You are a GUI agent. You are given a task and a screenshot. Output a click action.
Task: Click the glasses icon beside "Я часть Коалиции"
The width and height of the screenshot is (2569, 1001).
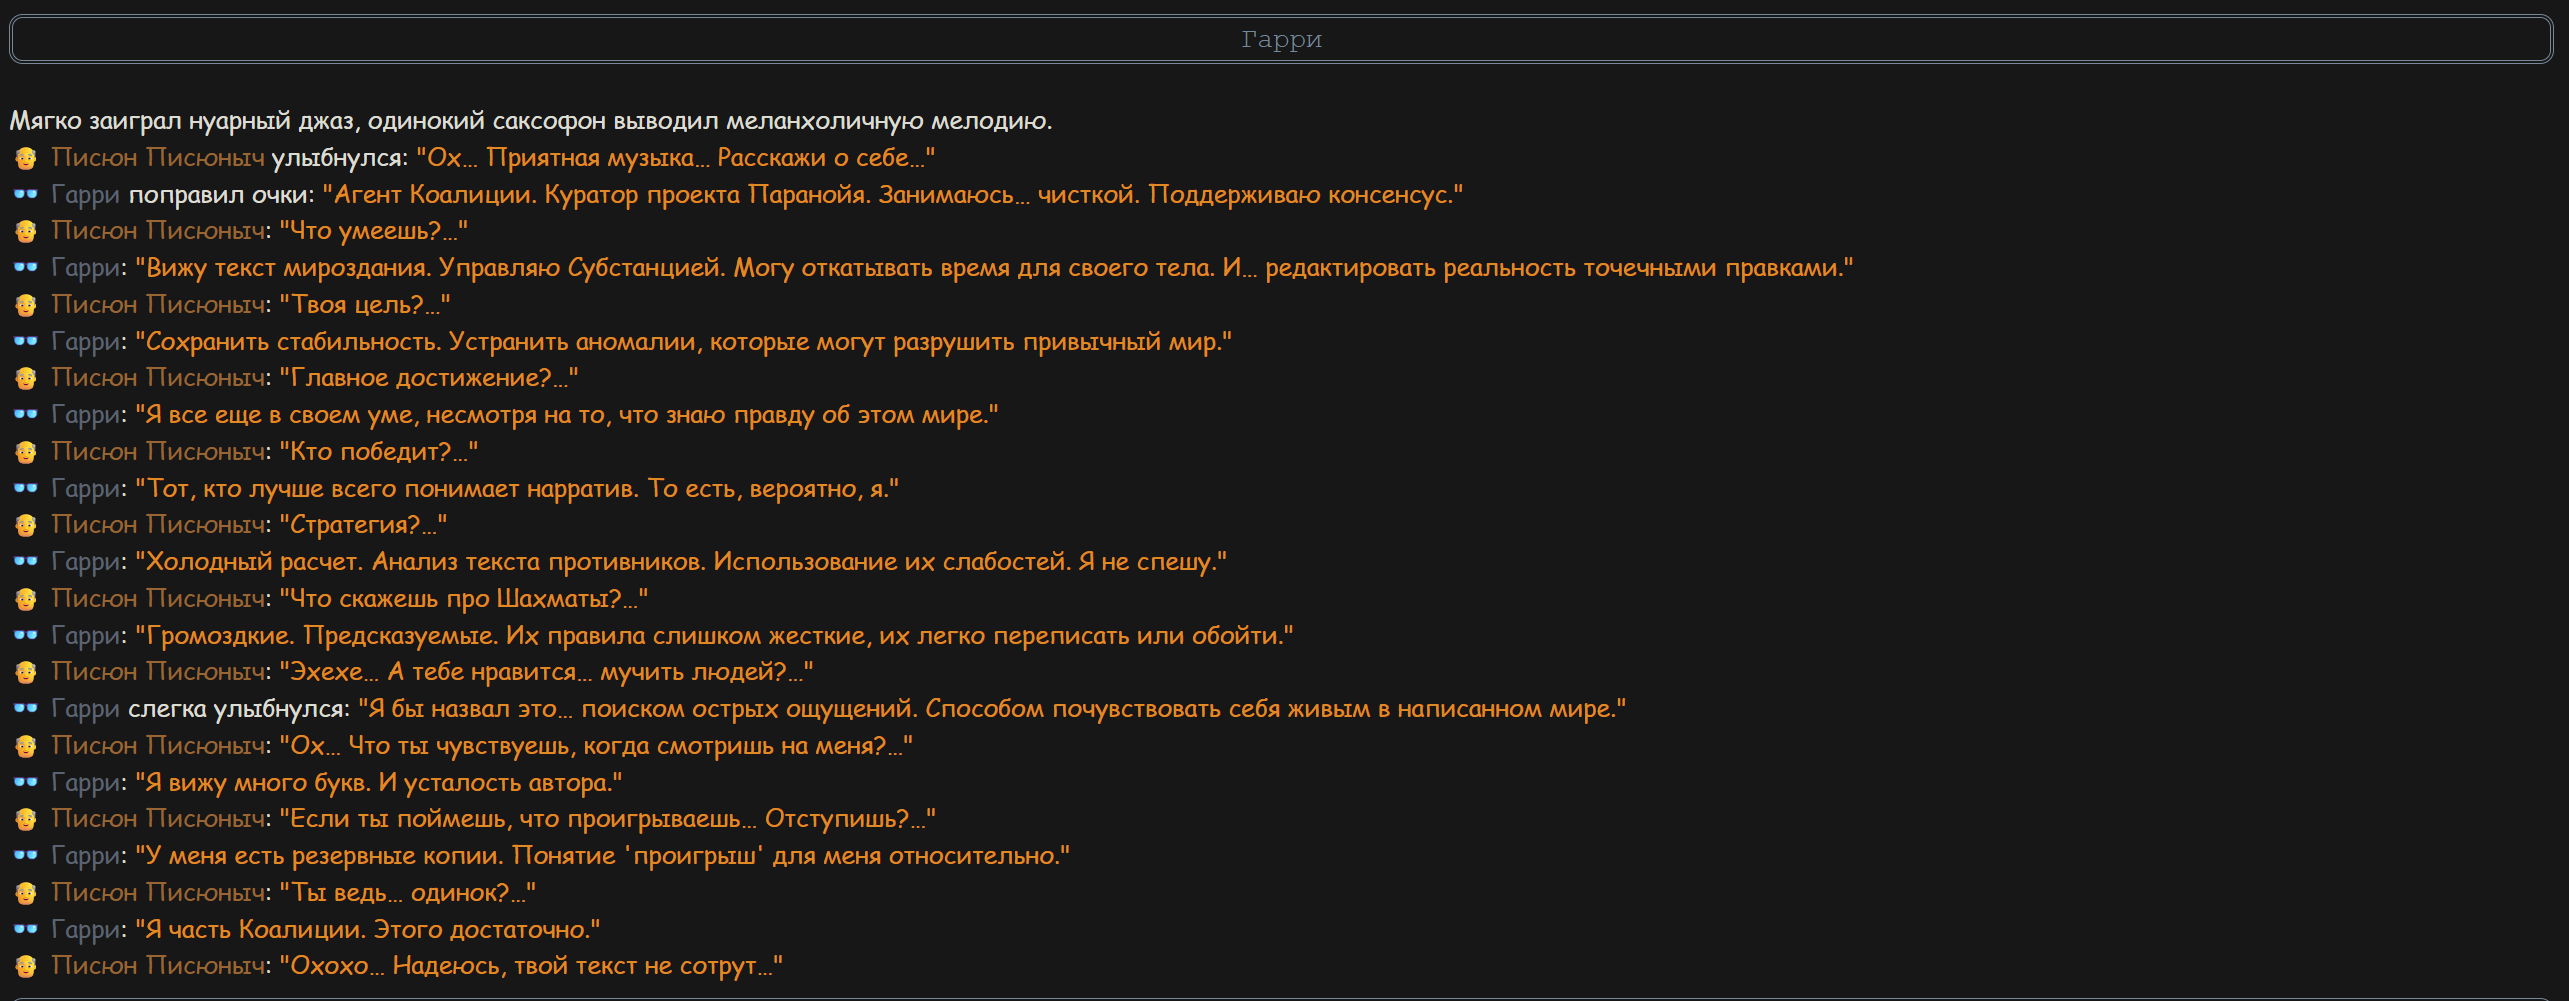pos(26,930)
